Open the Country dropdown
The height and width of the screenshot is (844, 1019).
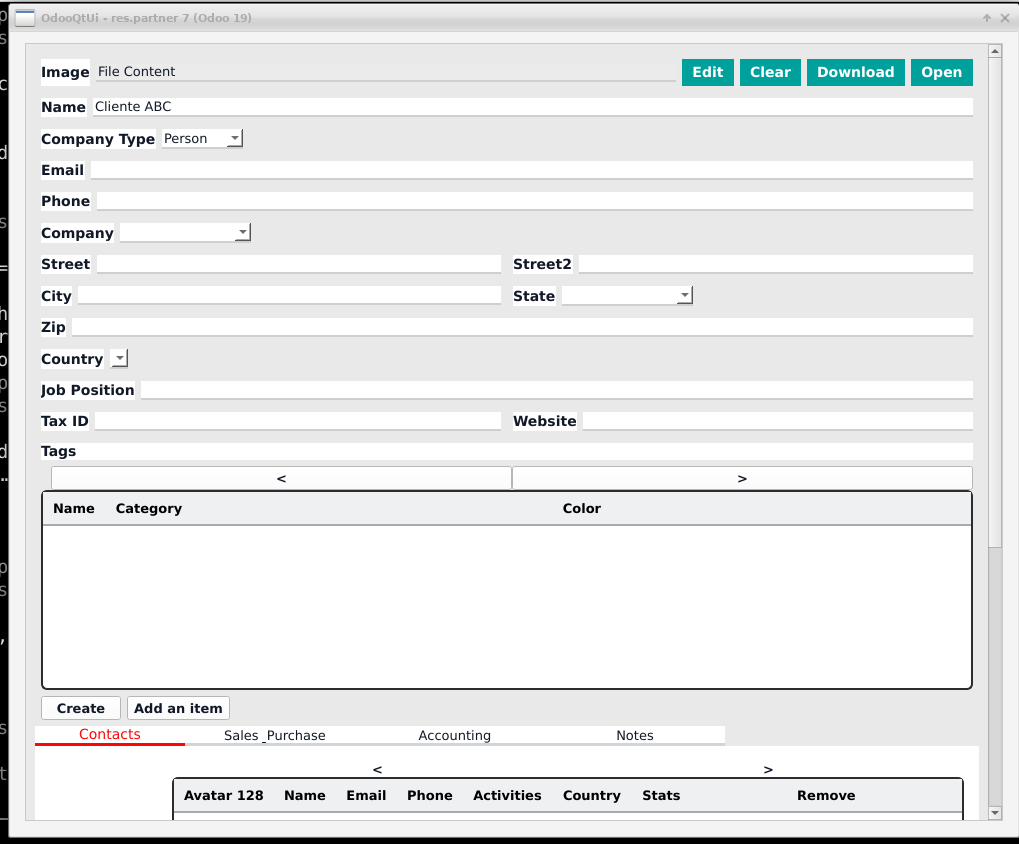[x=120, y=359]
